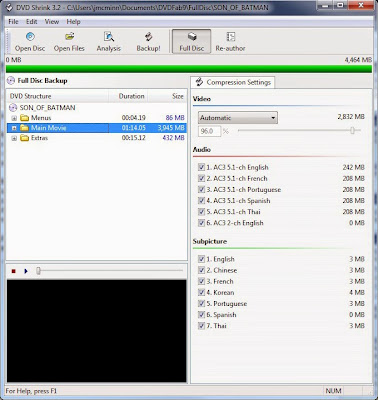Open the Edit menu

tap(32, 22)
